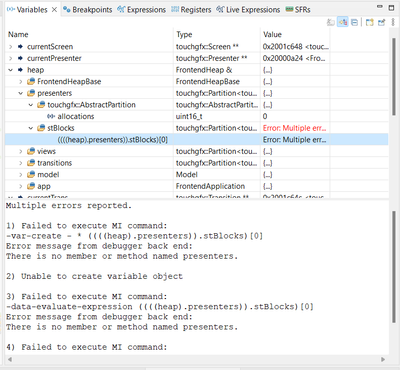Click the horizontal scrollbar right arrow
The image size is (400, 370).
pos(383,359)
